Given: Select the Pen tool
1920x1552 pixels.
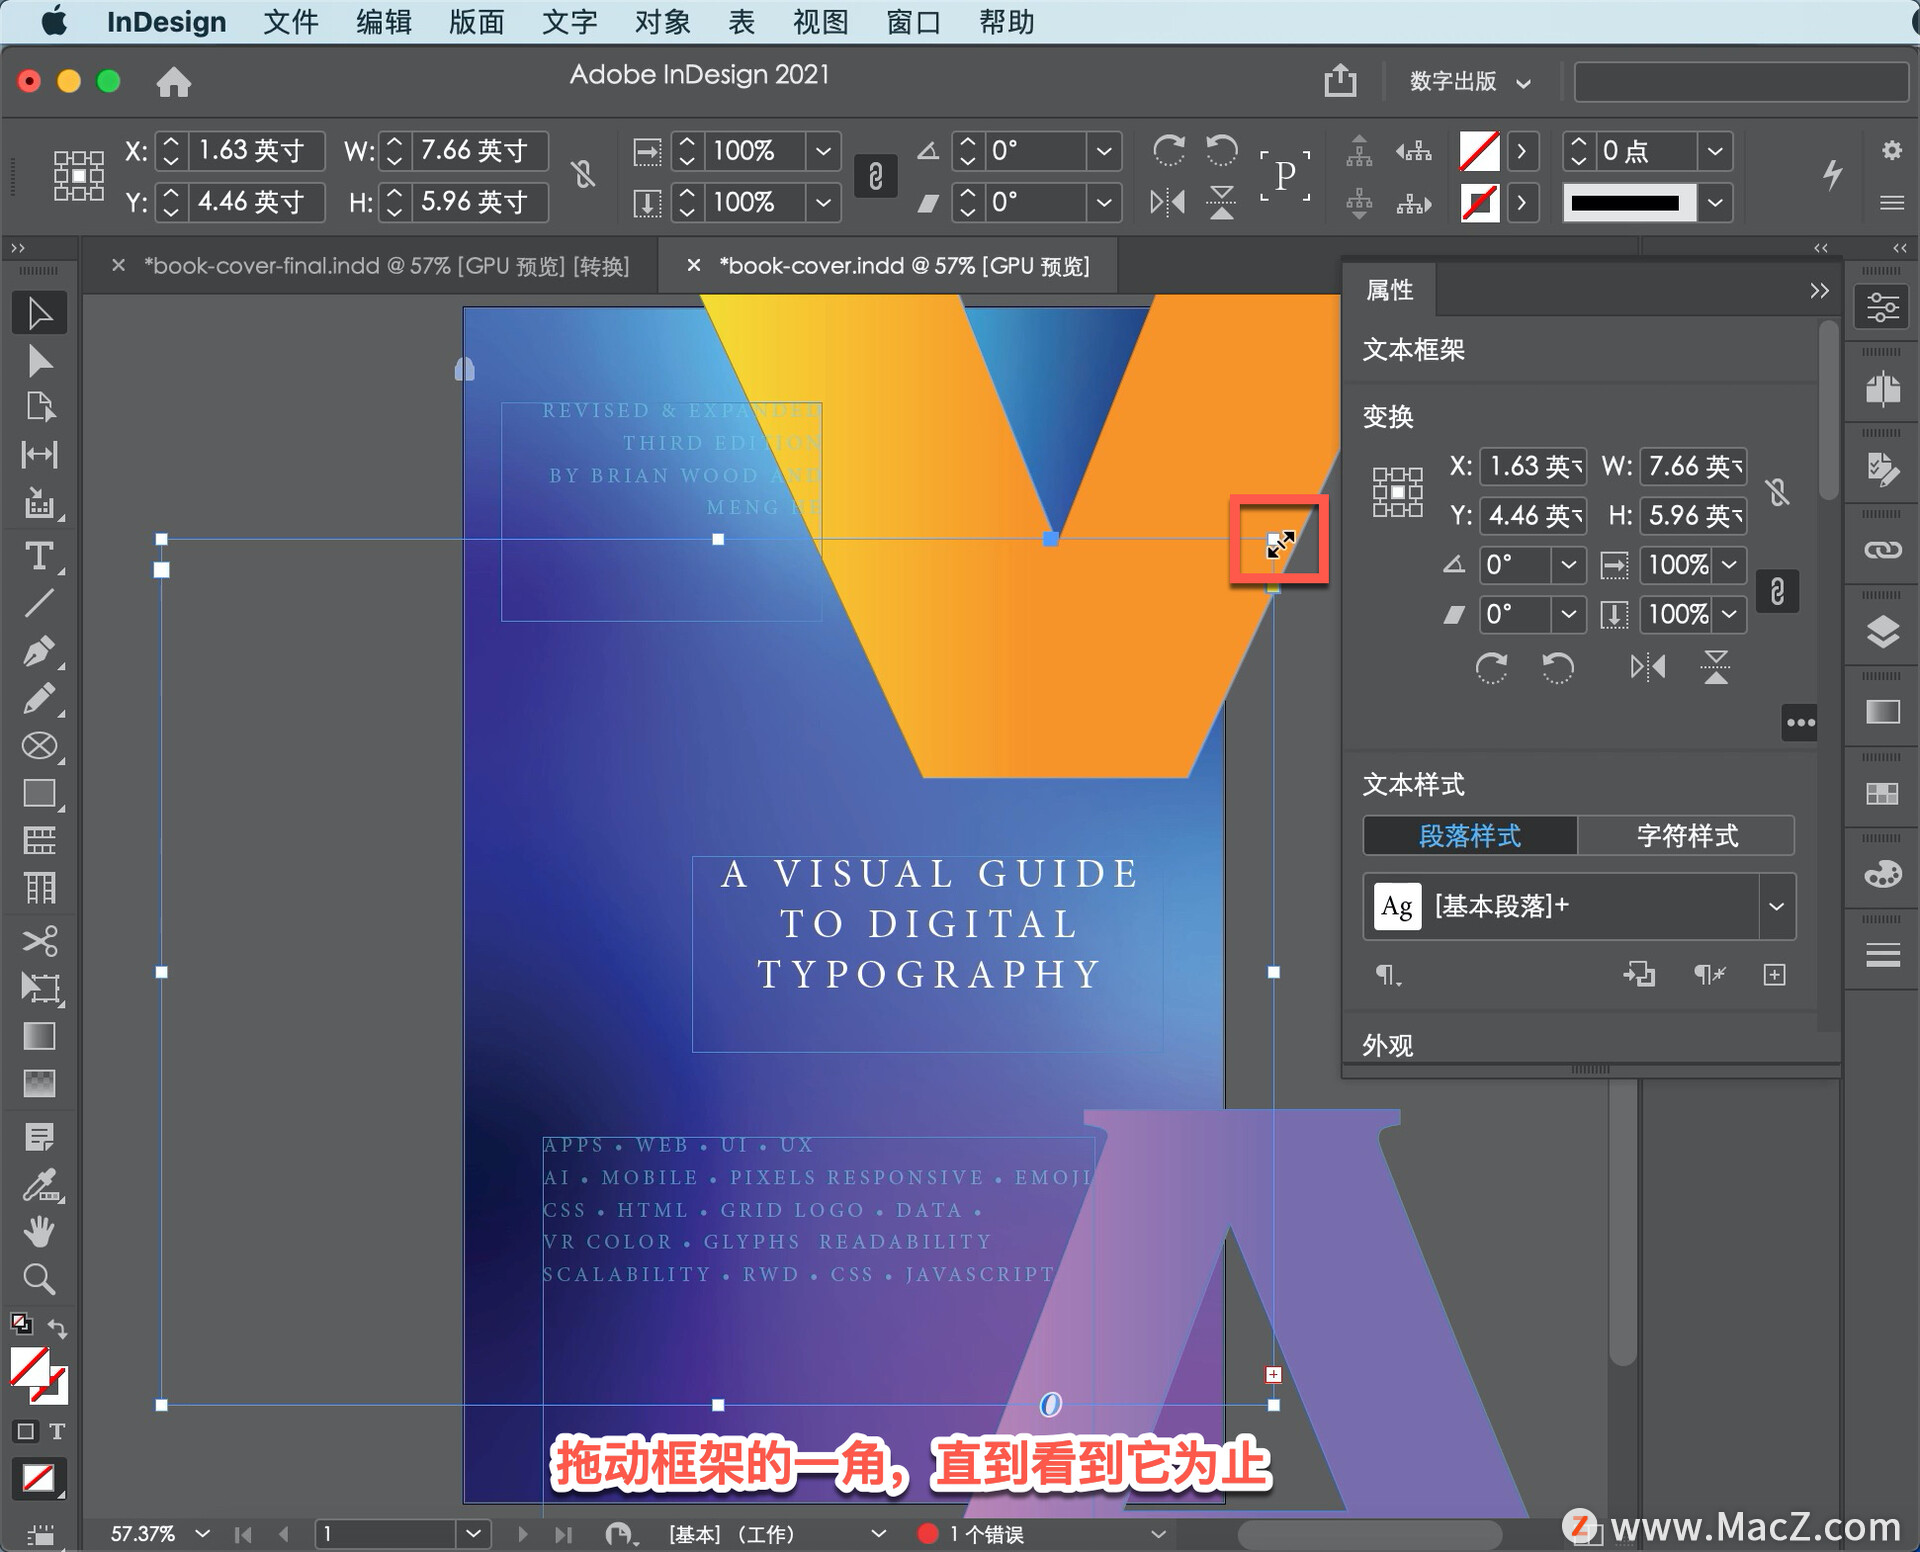Looking at the screenshot, I should pyautogui.click(x=39, y=651).
